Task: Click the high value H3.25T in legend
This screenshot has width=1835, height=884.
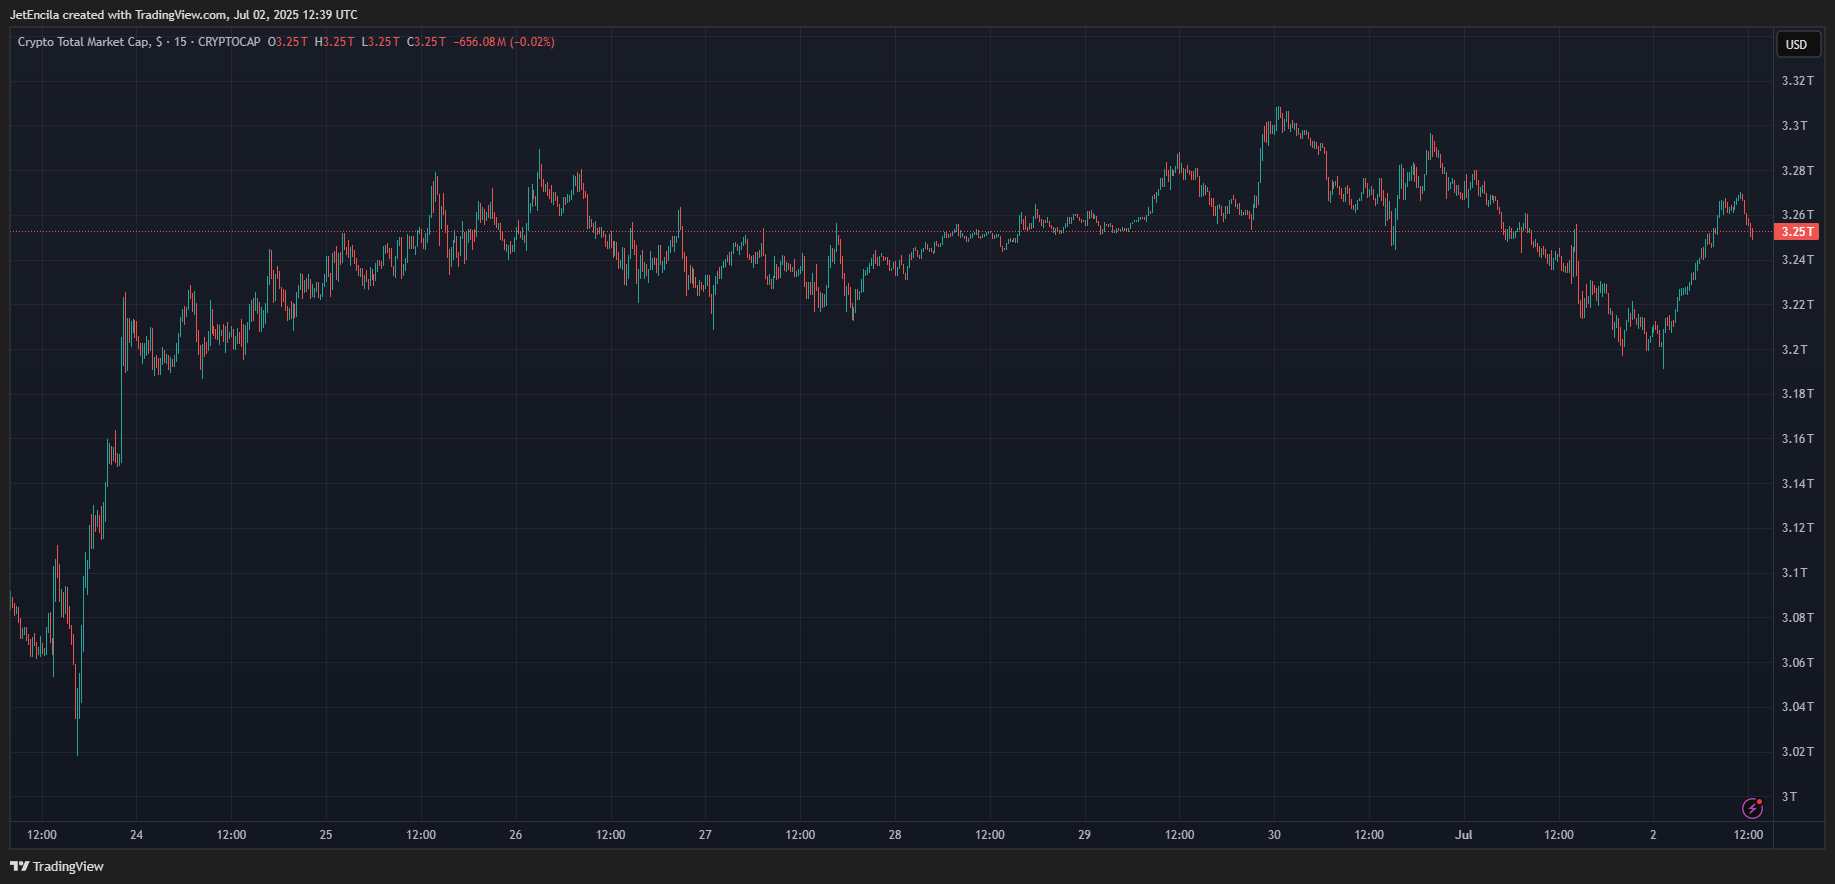Action: click(x=334, y=42)
